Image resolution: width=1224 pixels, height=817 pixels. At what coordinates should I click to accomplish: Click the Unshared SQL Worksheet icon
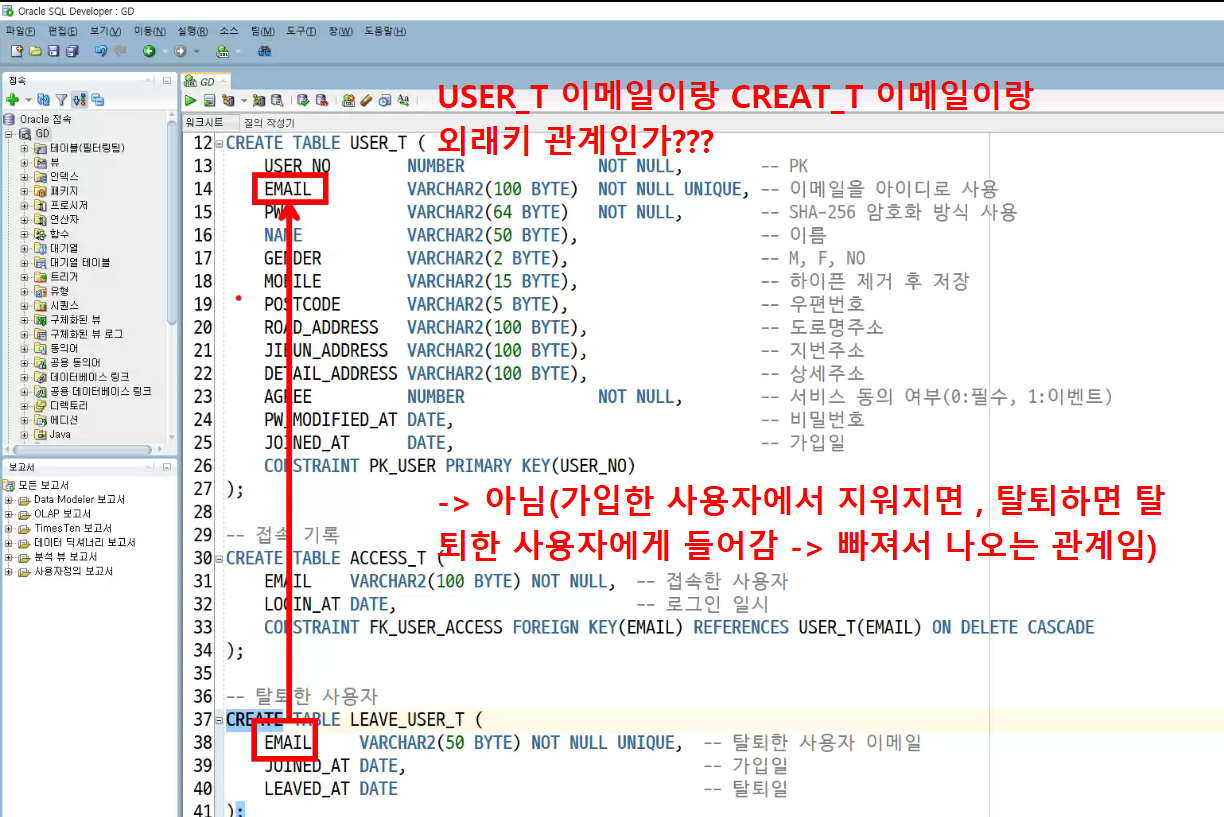click(348, 100)
